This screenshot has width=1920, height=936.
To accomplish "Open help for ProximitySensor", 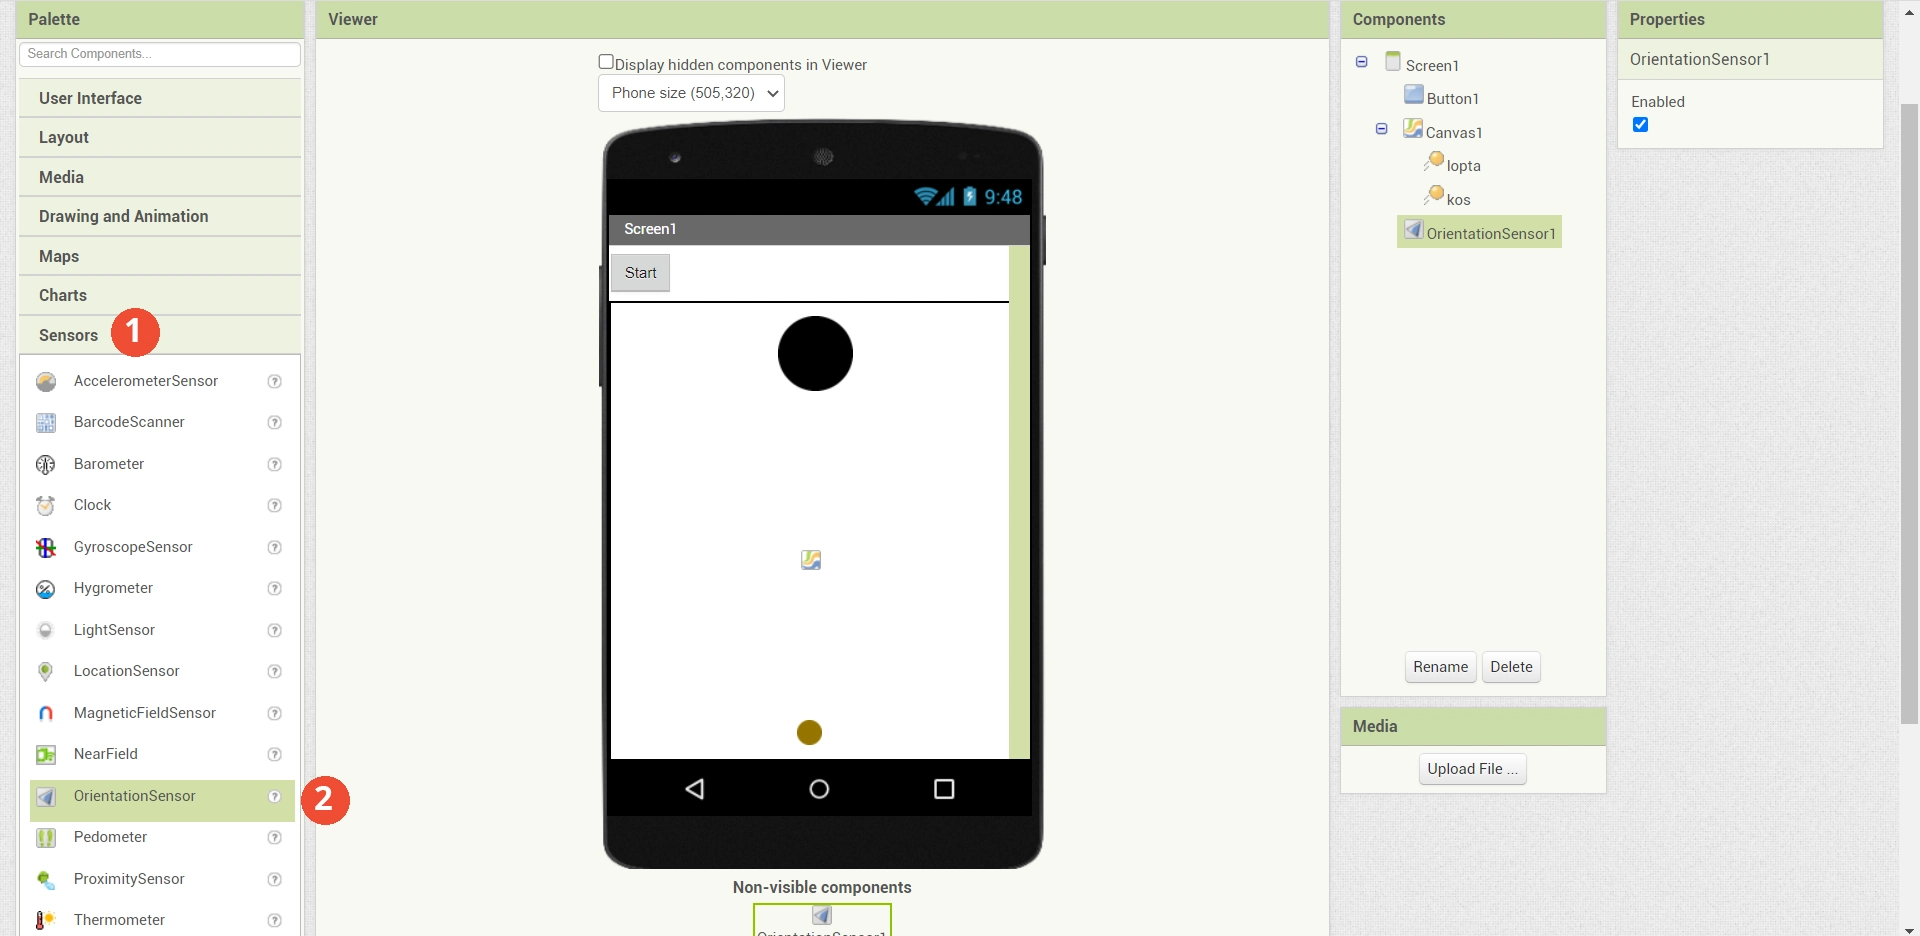I will (275, 880).
